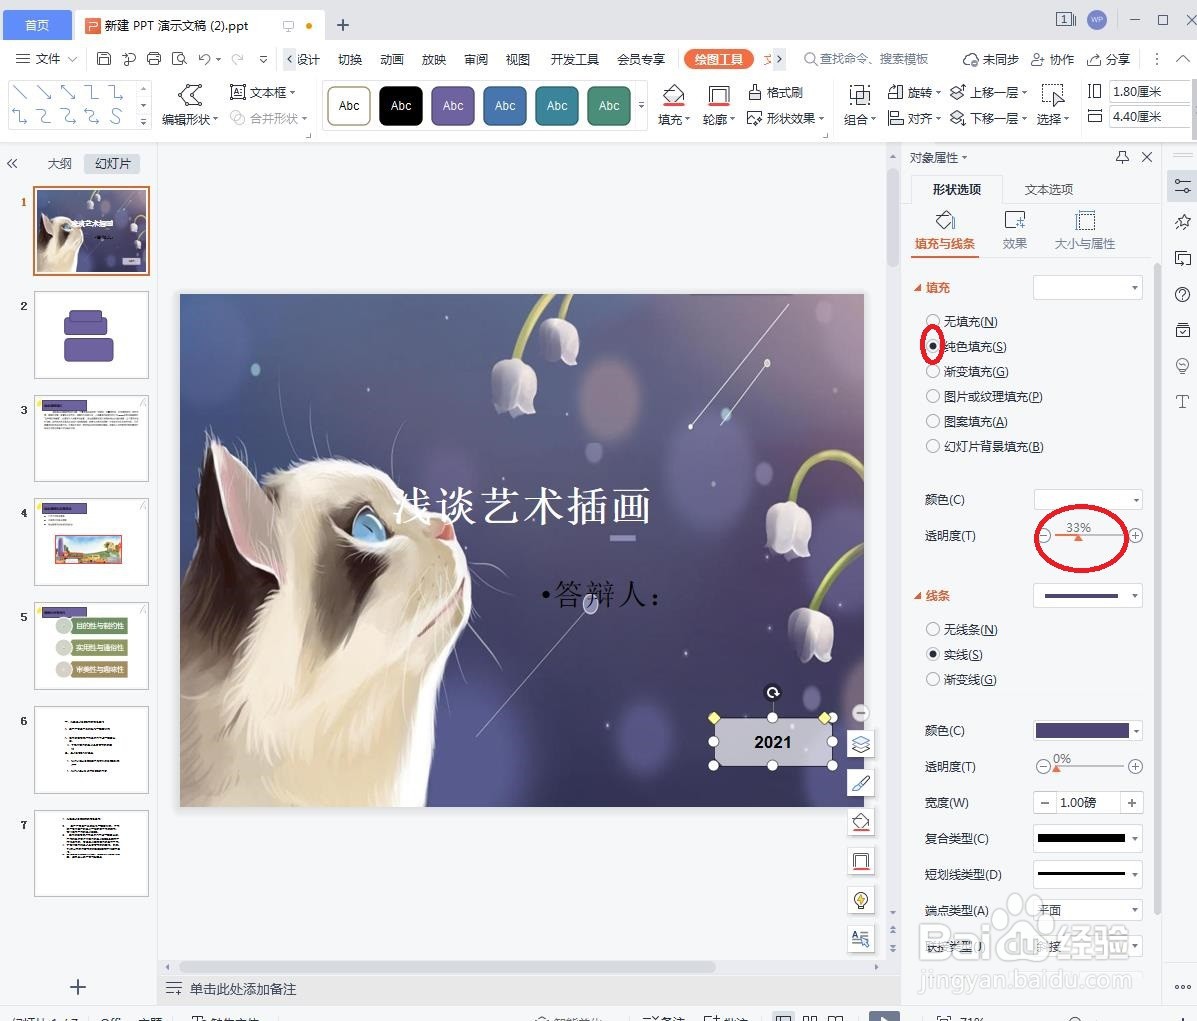Pin the 对象属性 panel
The height and width of the screenshot is (1021, 1197).
pyautogui.click(x=1121, y=157)
